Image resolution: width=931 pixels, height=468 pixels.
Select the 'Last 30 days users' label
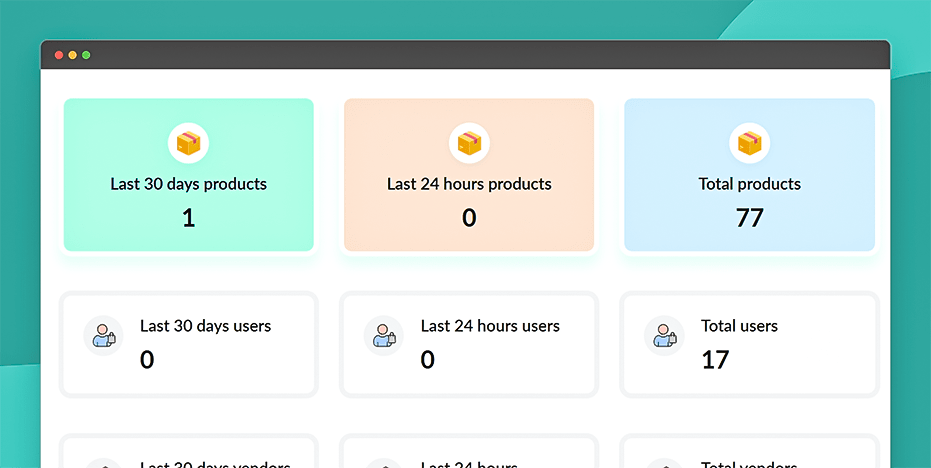pyautogui.click(x=205, y=326)
